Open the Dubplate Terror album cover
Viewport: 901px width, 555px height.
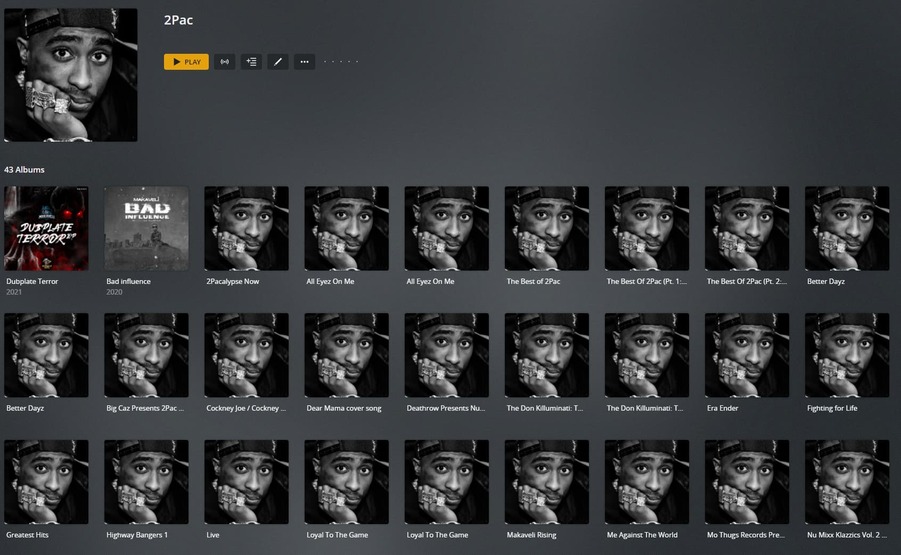pos(46,228)
